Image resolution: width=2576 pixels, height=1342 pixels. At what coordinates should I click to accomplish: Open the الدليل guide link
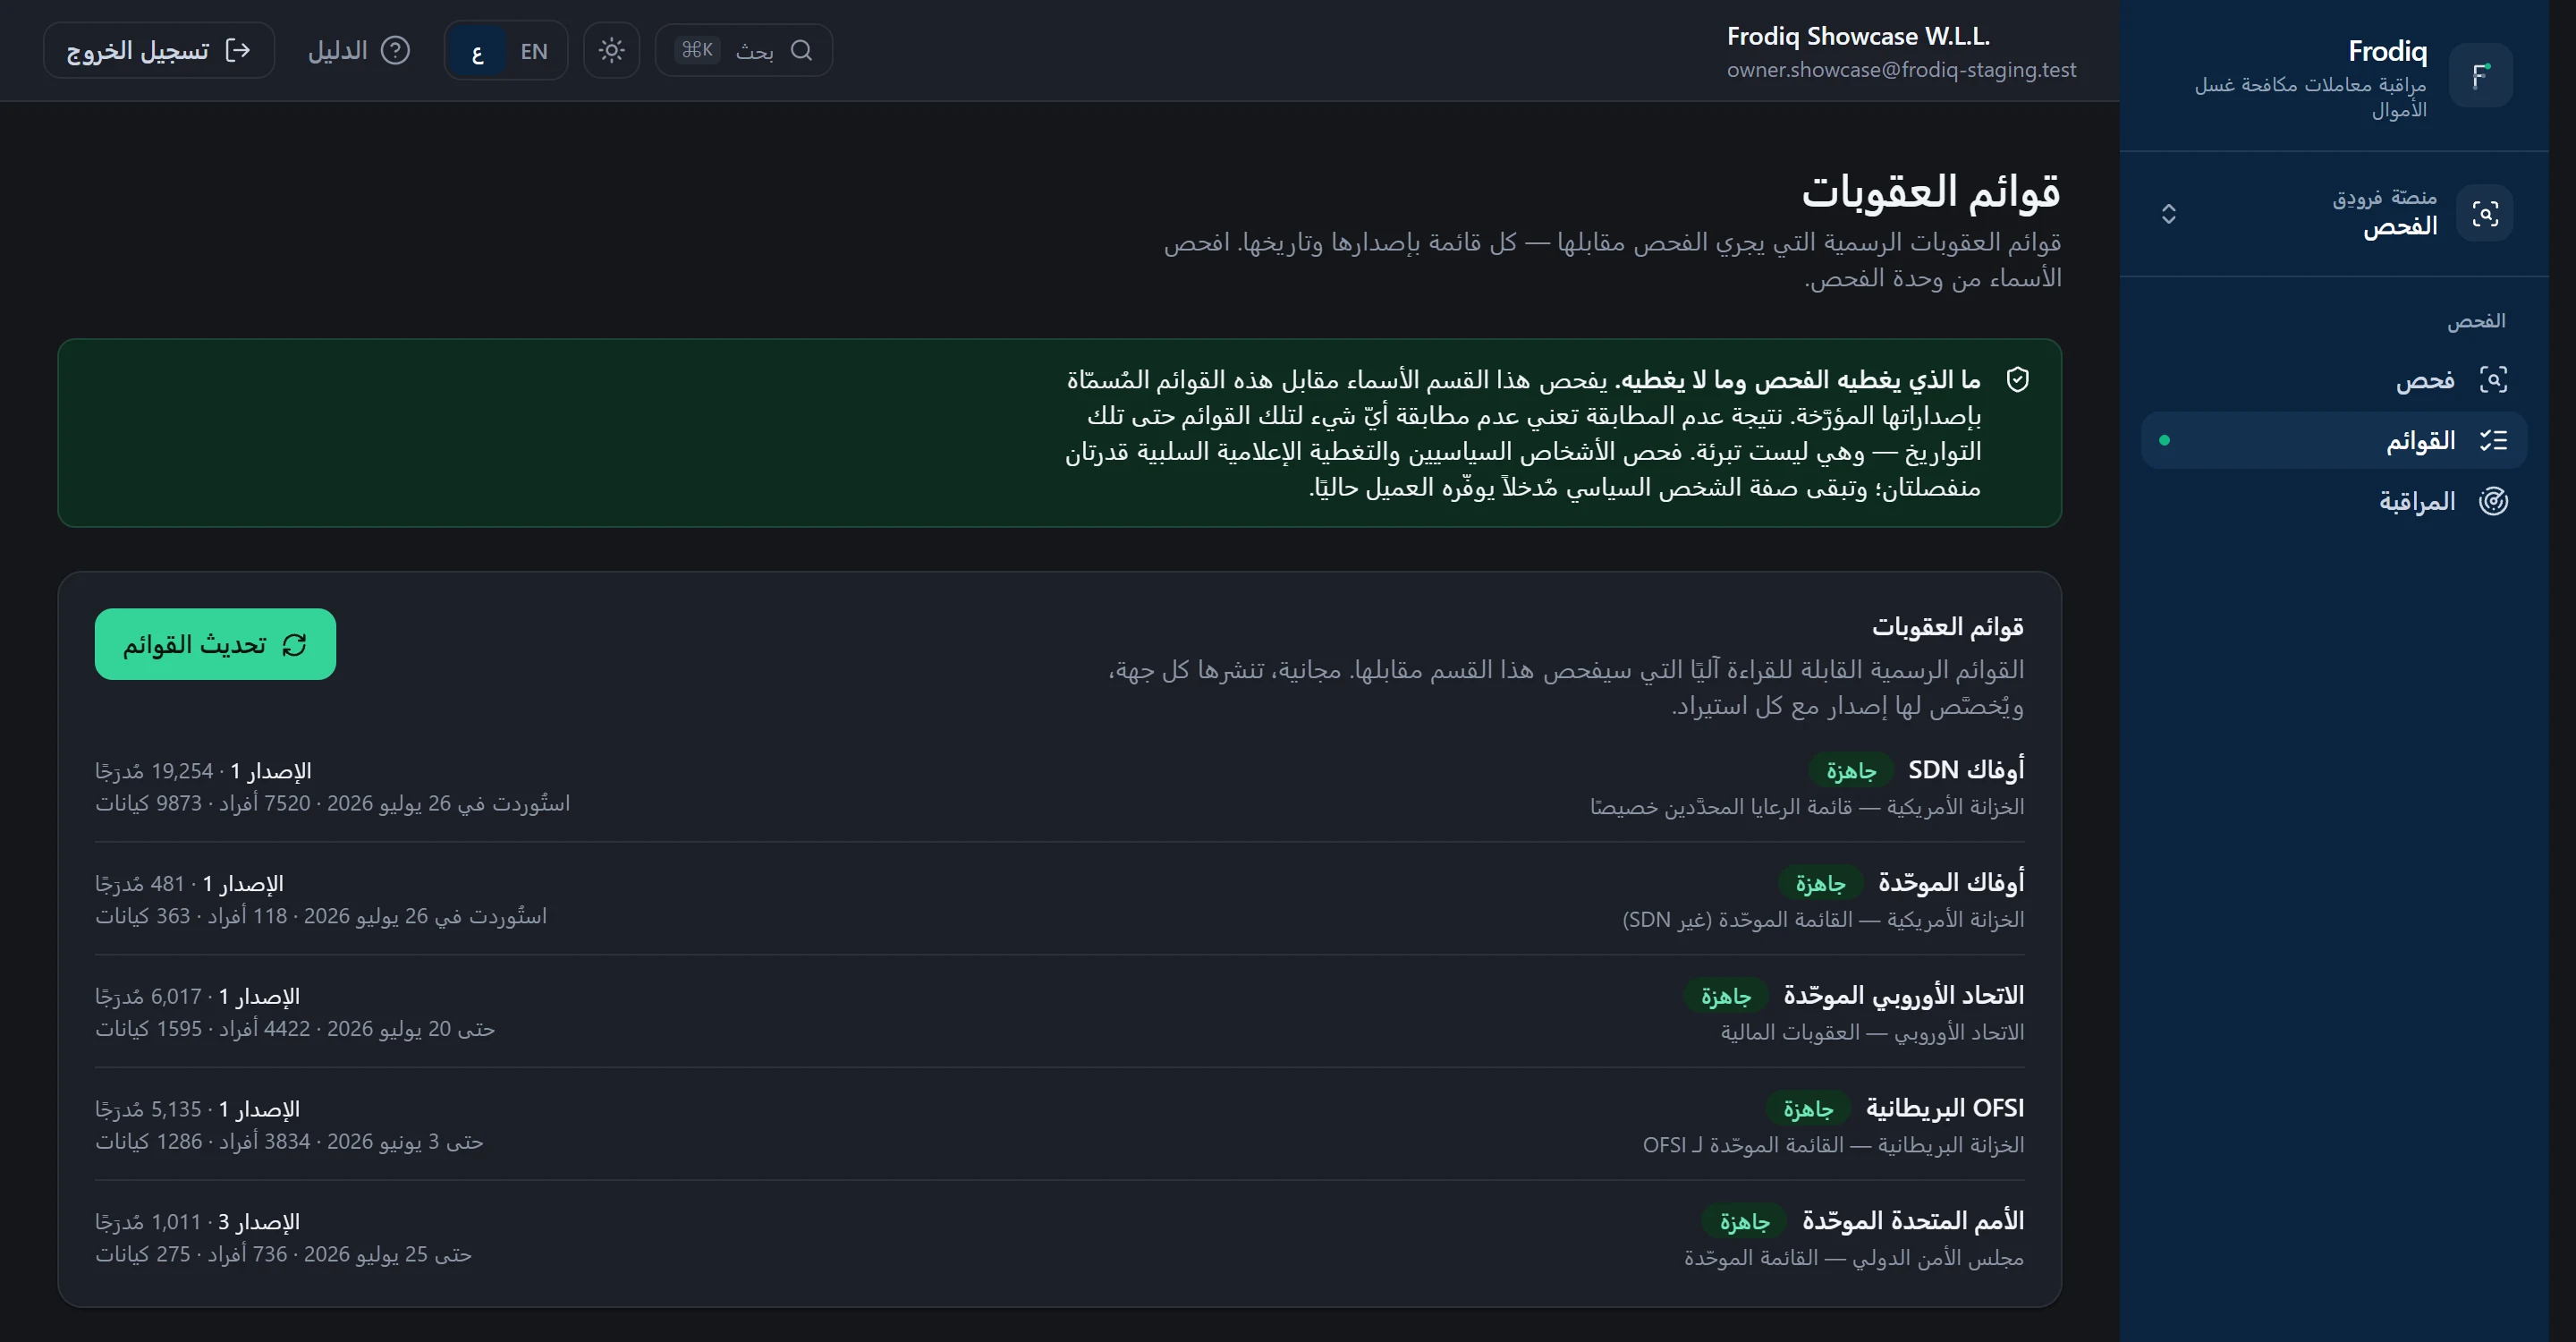pyautogui.click(x=359, y=50)
